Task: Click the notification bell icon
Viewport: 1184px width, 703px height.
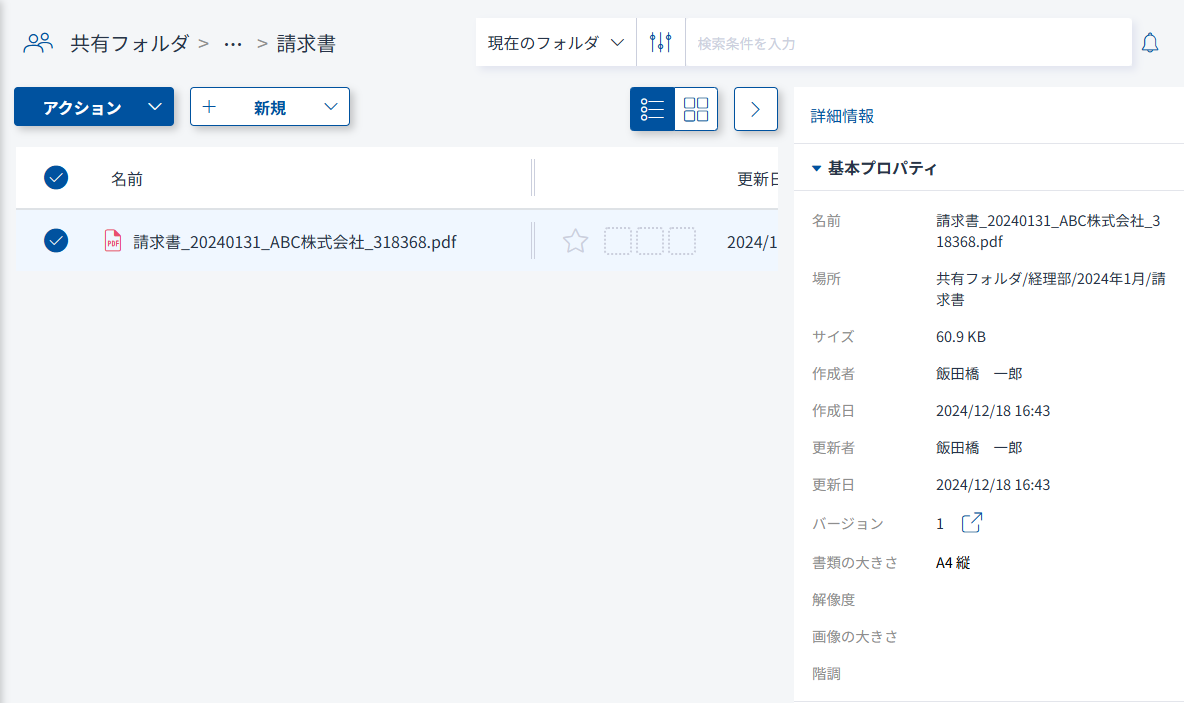Action: point(1150,43)
